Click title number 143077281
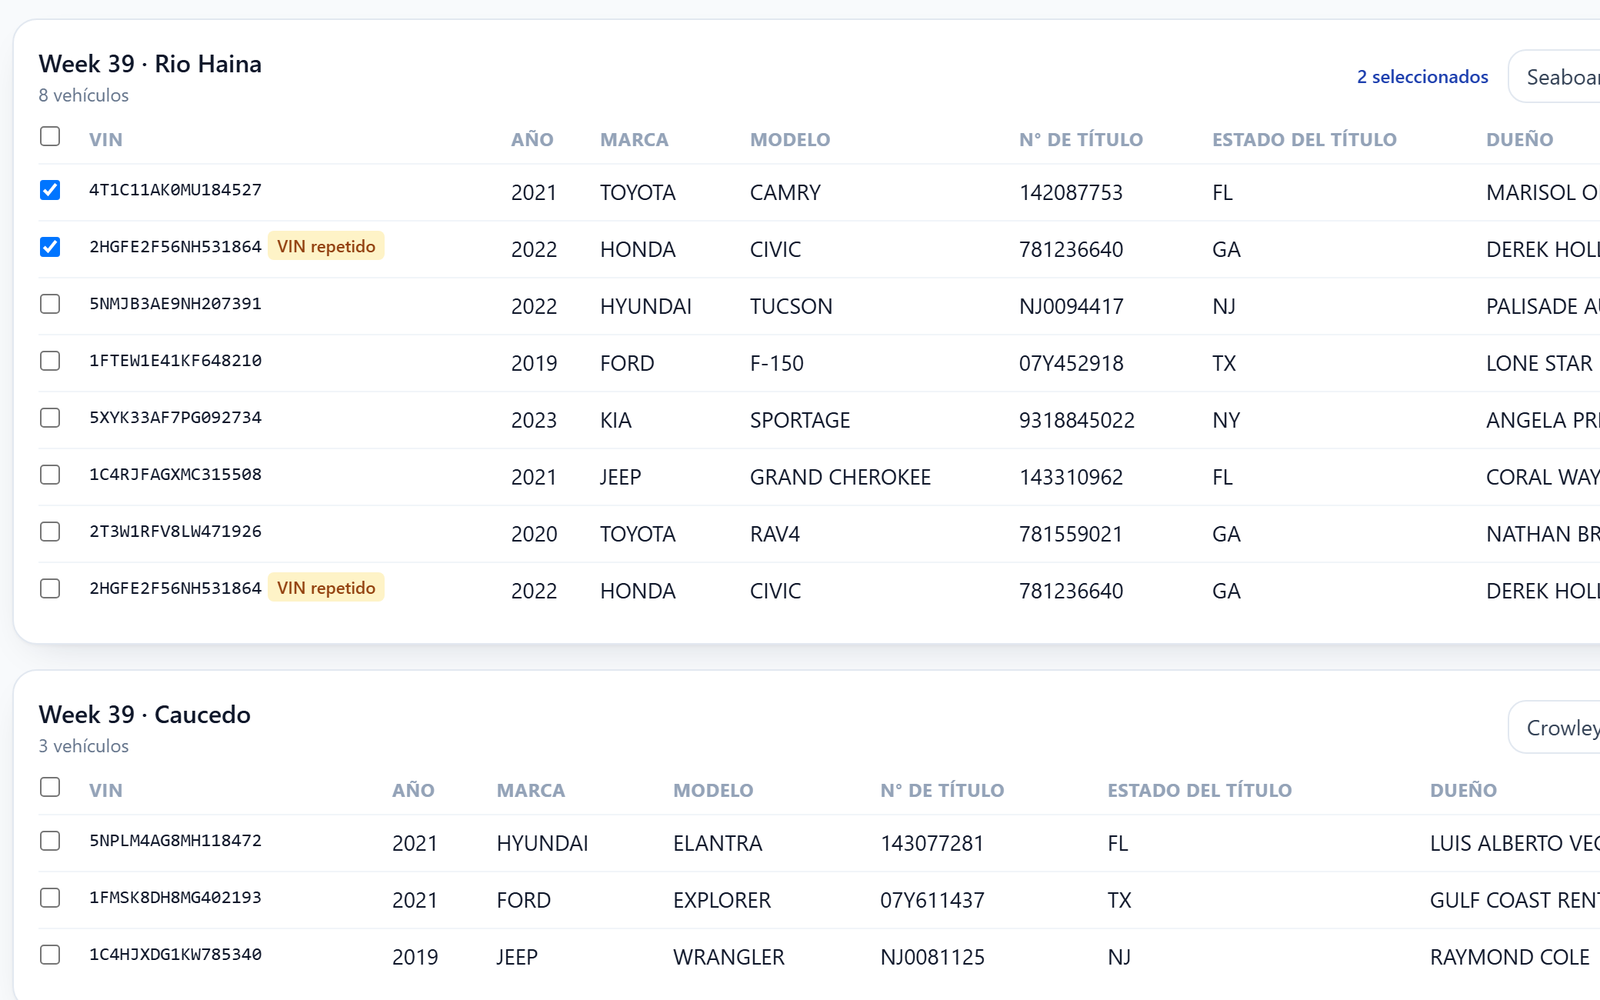Screen dimensions: 1600x1000 (x=932, y=844)
